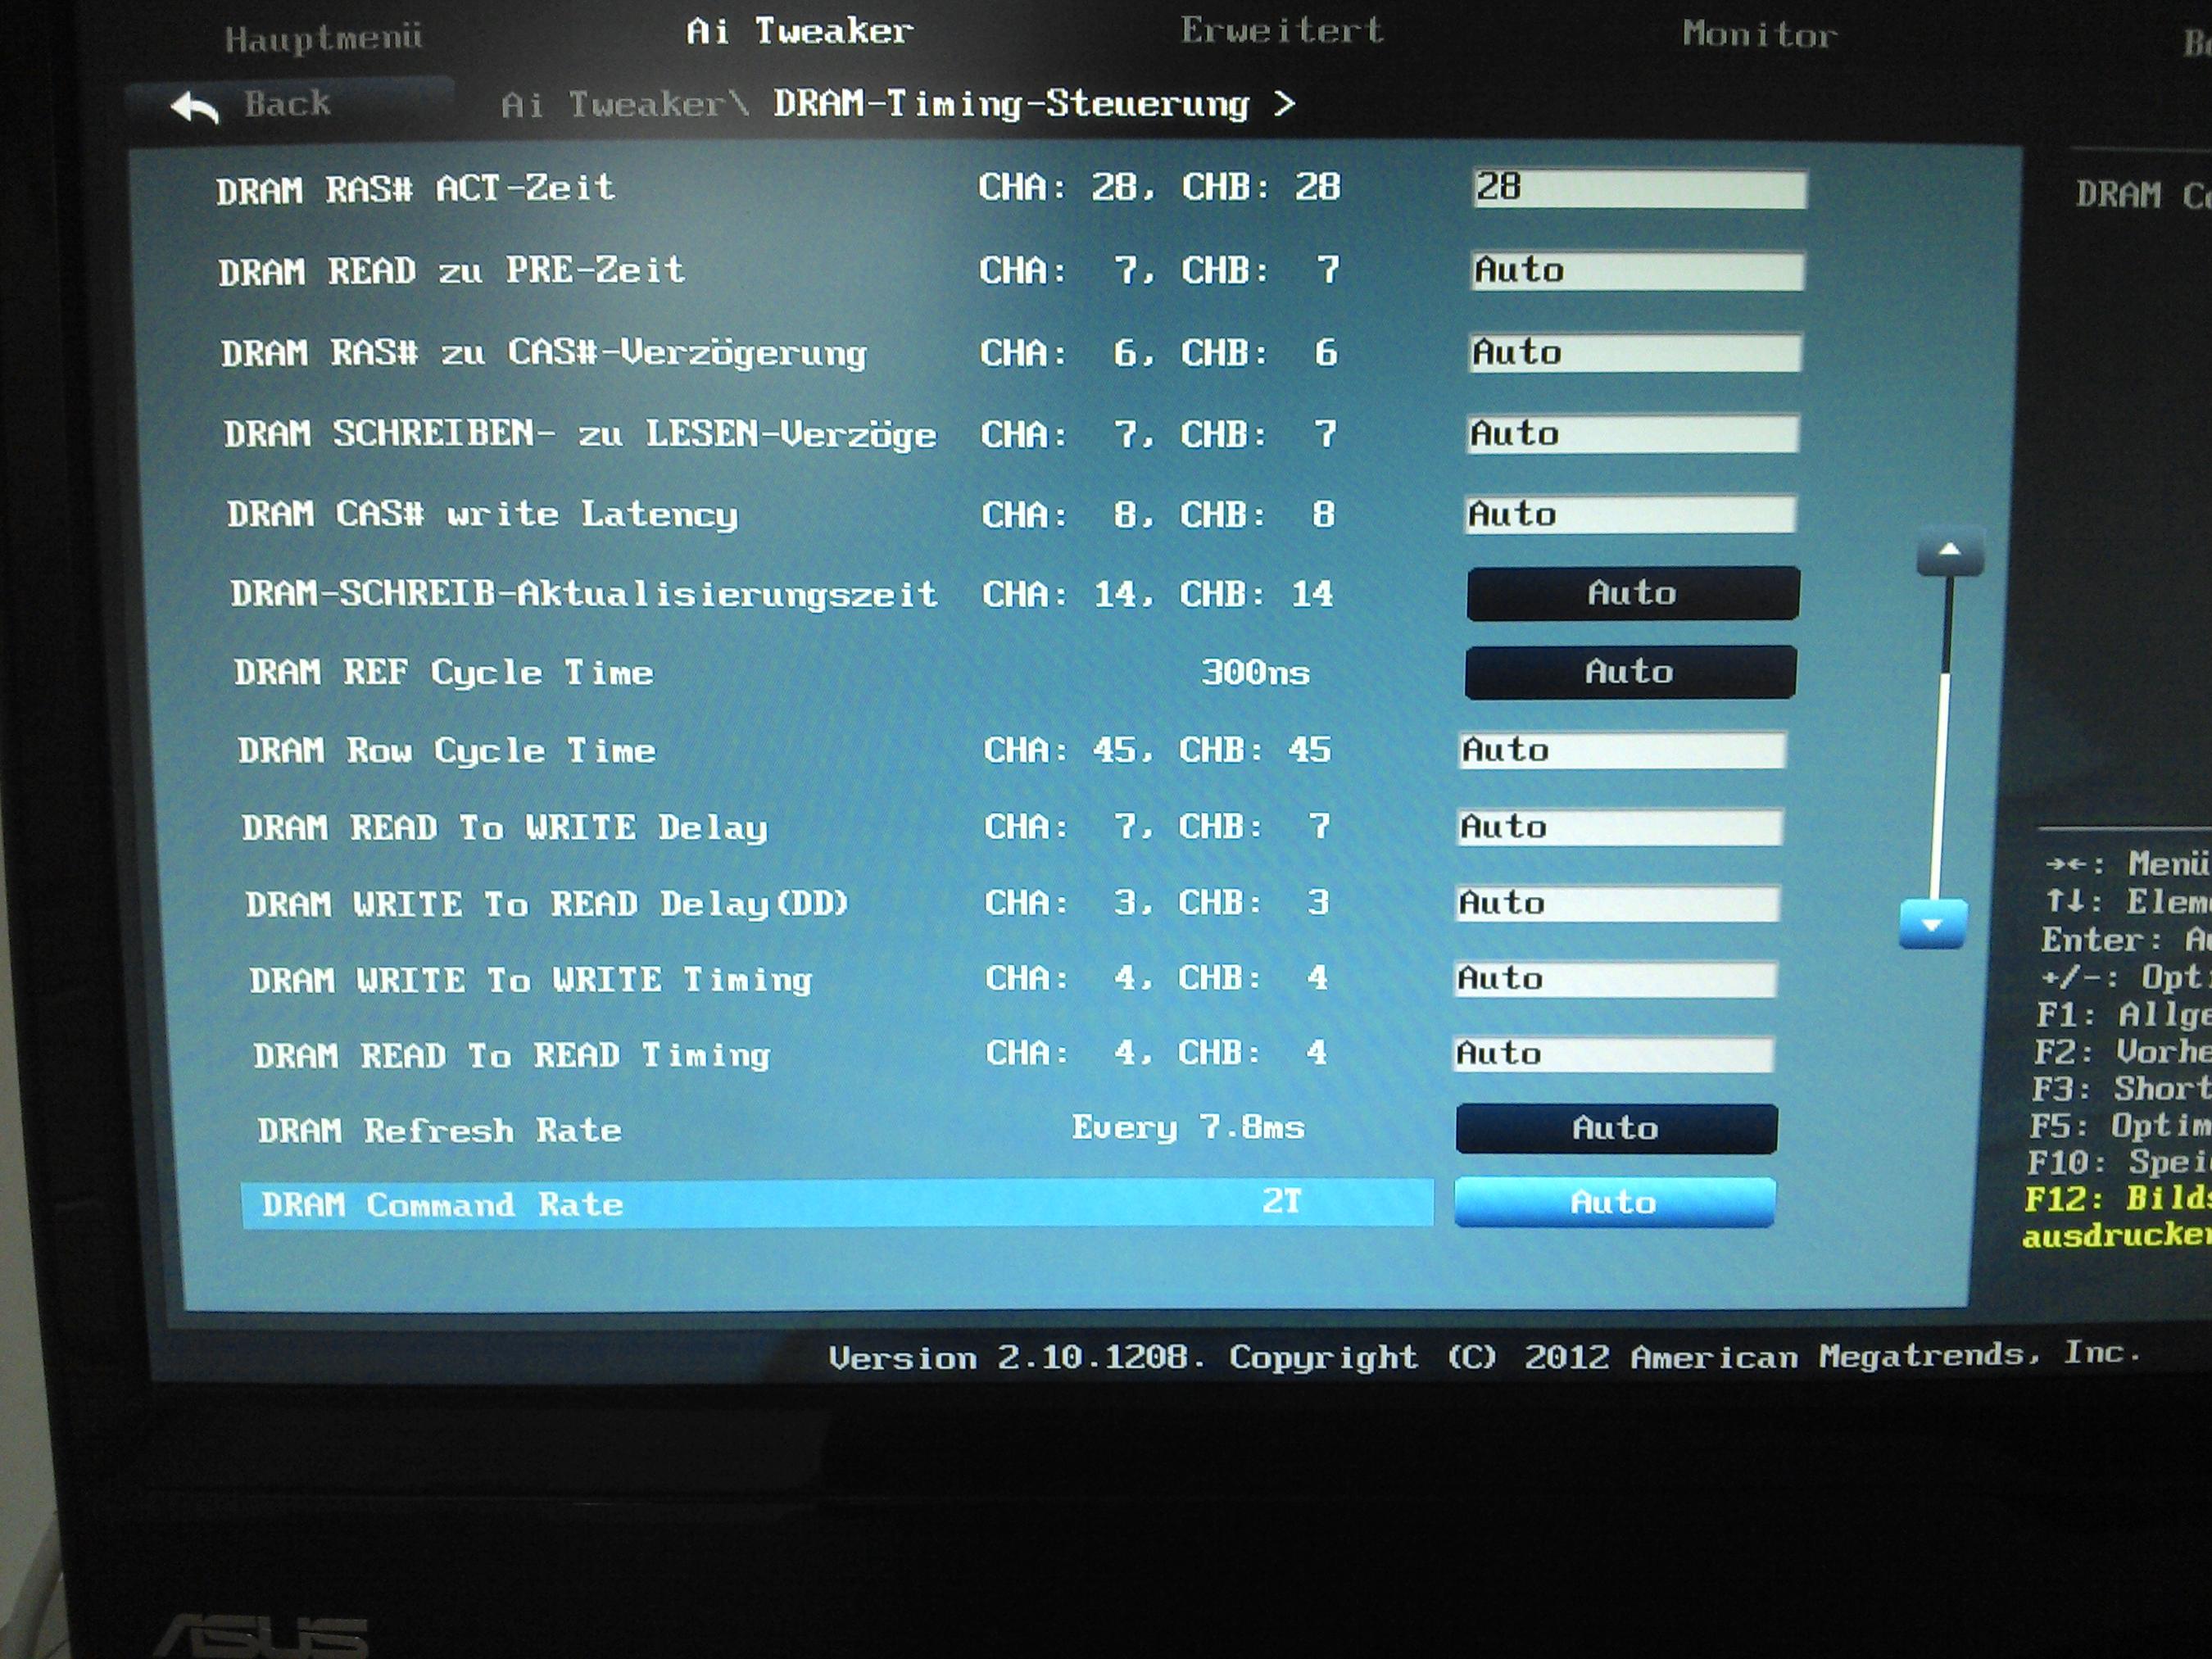Open the Hauptmenü tab
Screen dimensions: 2212x1659
click(x=323, y=39)
